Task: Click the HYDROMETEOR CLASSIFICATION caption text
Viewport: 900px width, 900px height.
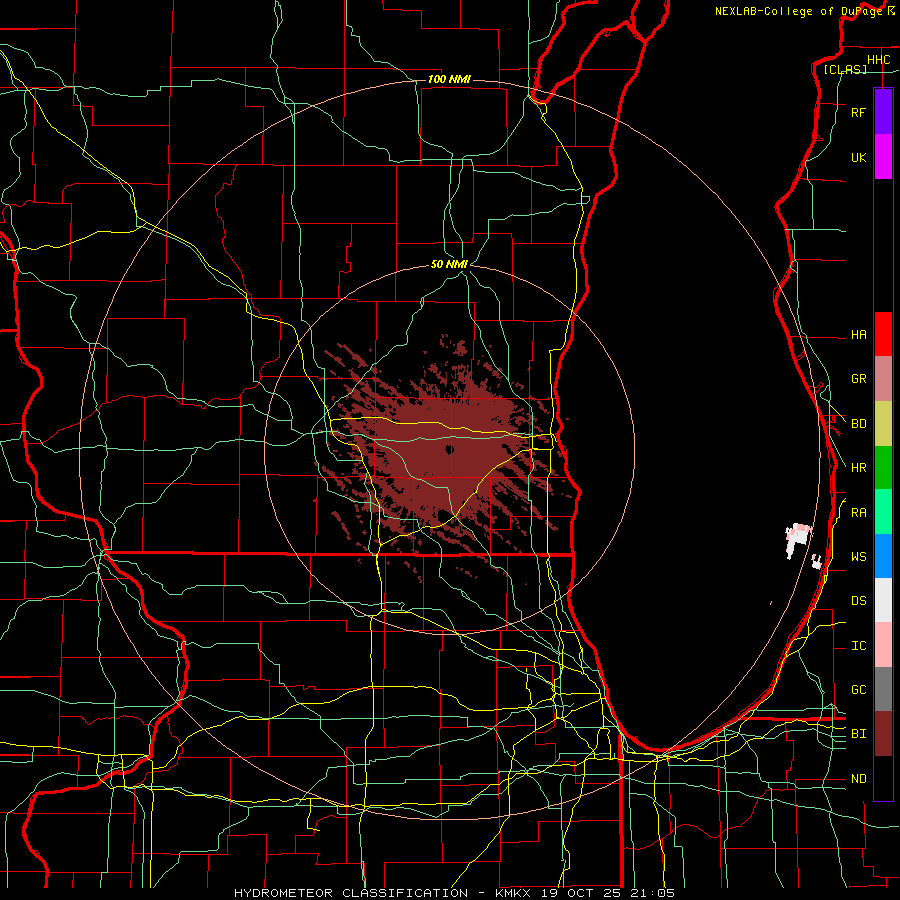Action: (454, 893)
